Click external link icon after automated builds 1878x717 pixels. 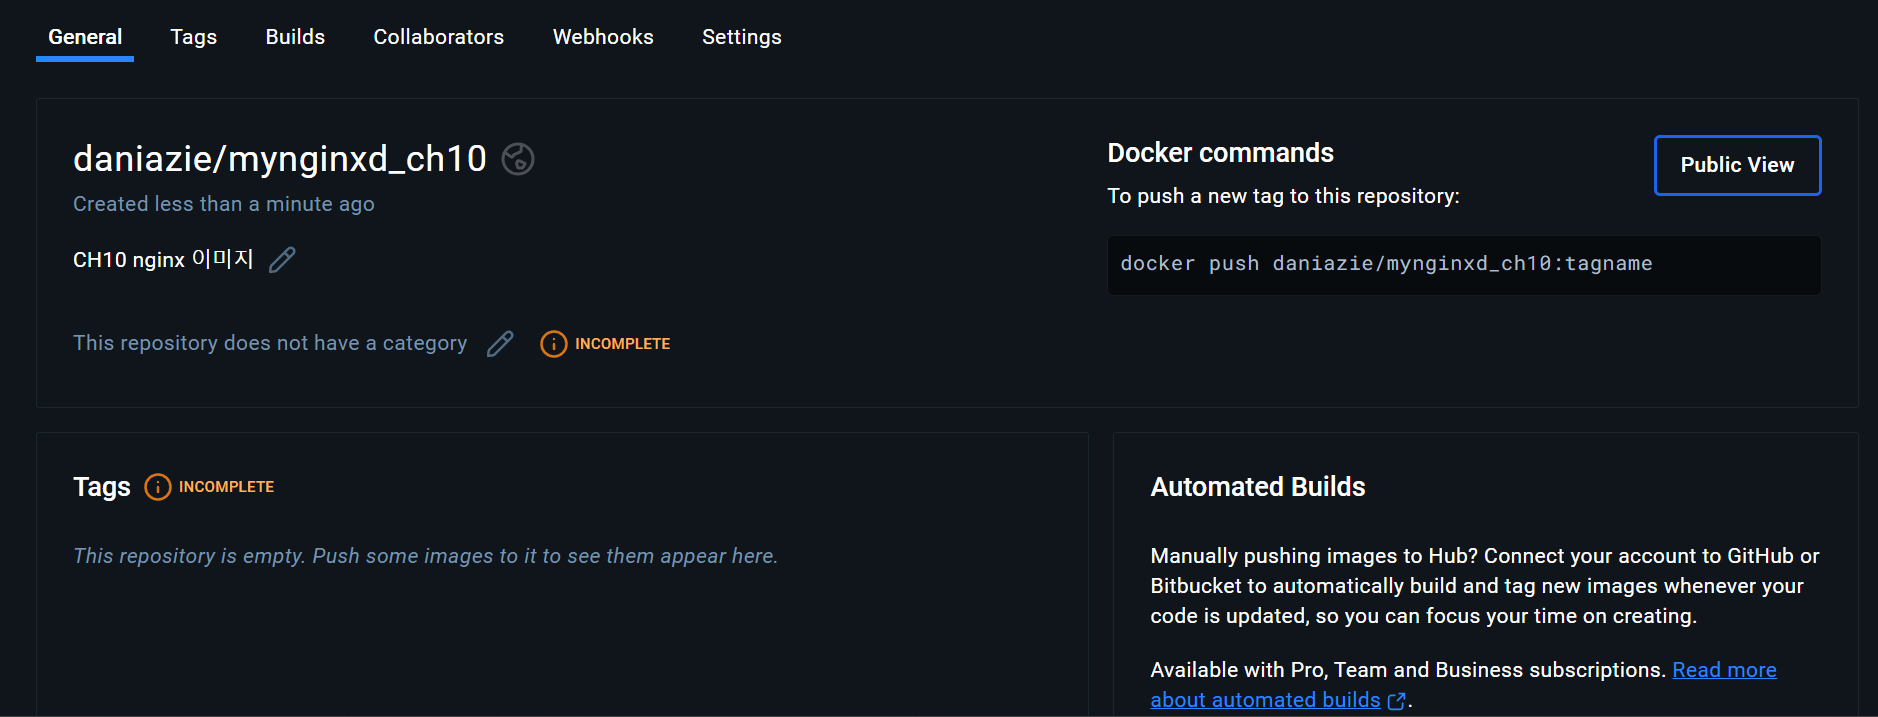(x=1396, y=701)
